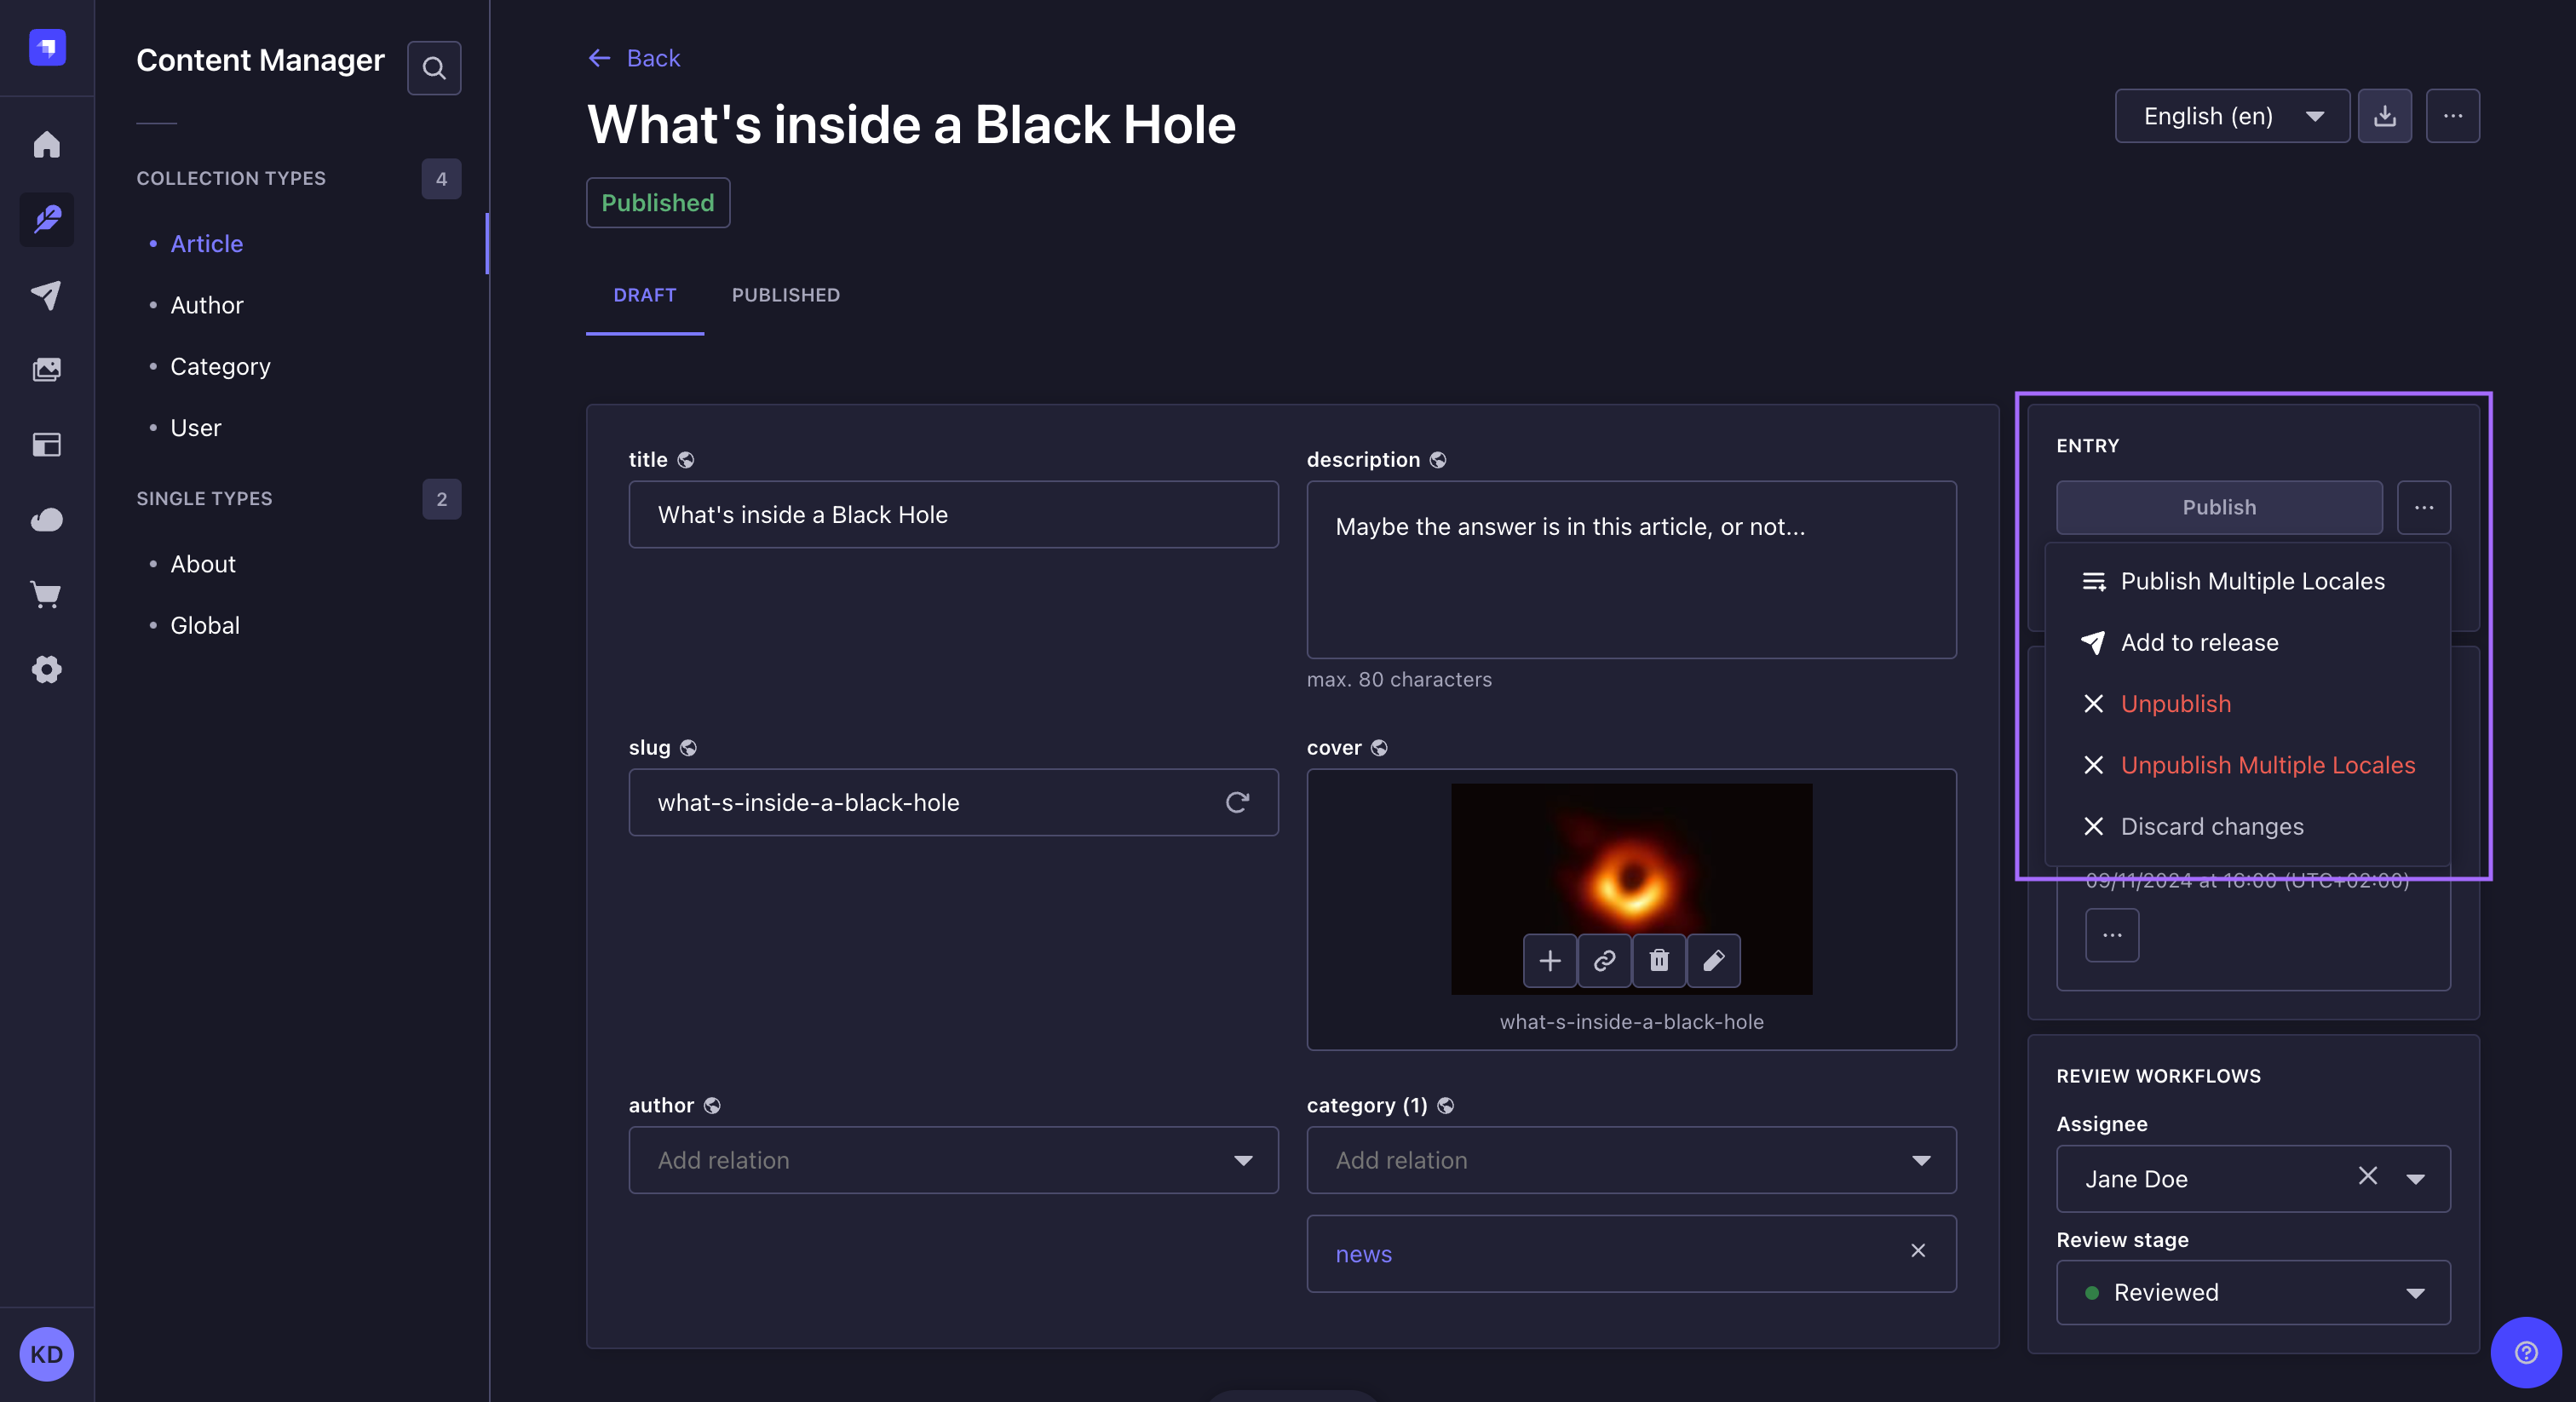This screenshot has height=1402, width=2576.
Task: Open the Marketplace cart sidebar icon
Action: point(46,595)
